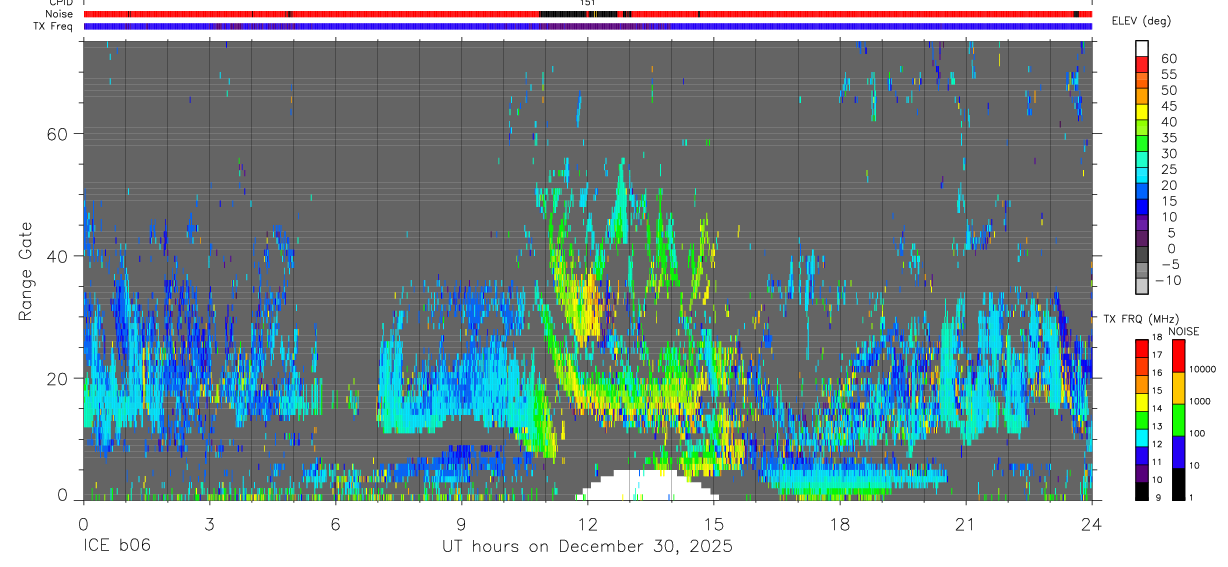Click the white ground-scatter dome near 13 UT

(x=647, y=486)
